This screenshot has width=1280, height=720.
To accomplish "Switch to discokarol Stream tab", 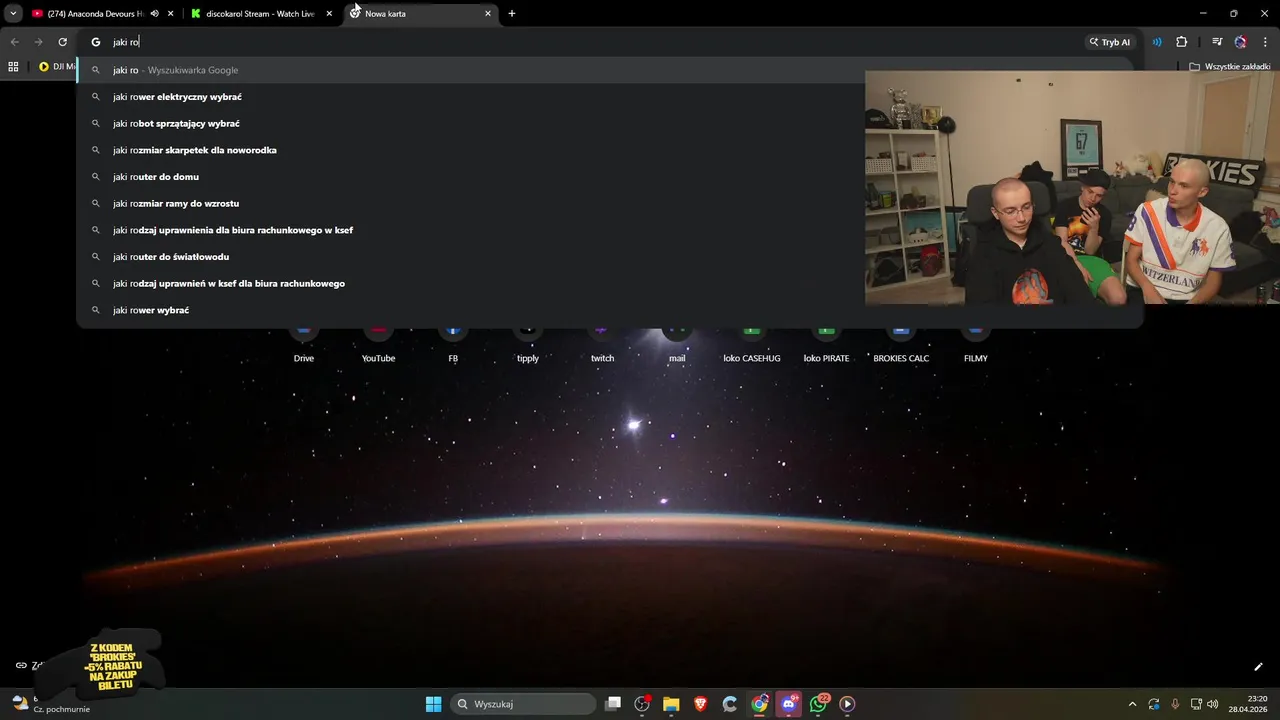I will tap(260, 14).
